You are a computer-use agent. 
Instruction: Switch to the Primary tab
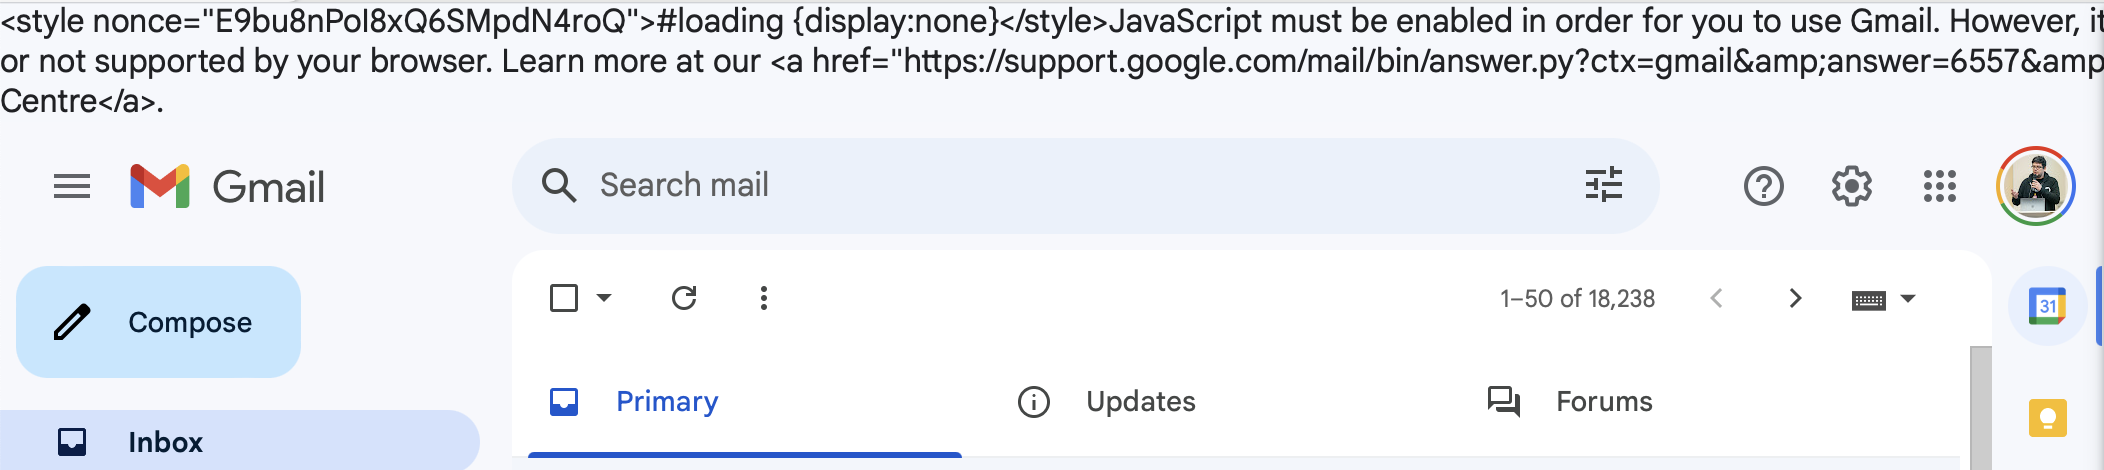[667, 402]
